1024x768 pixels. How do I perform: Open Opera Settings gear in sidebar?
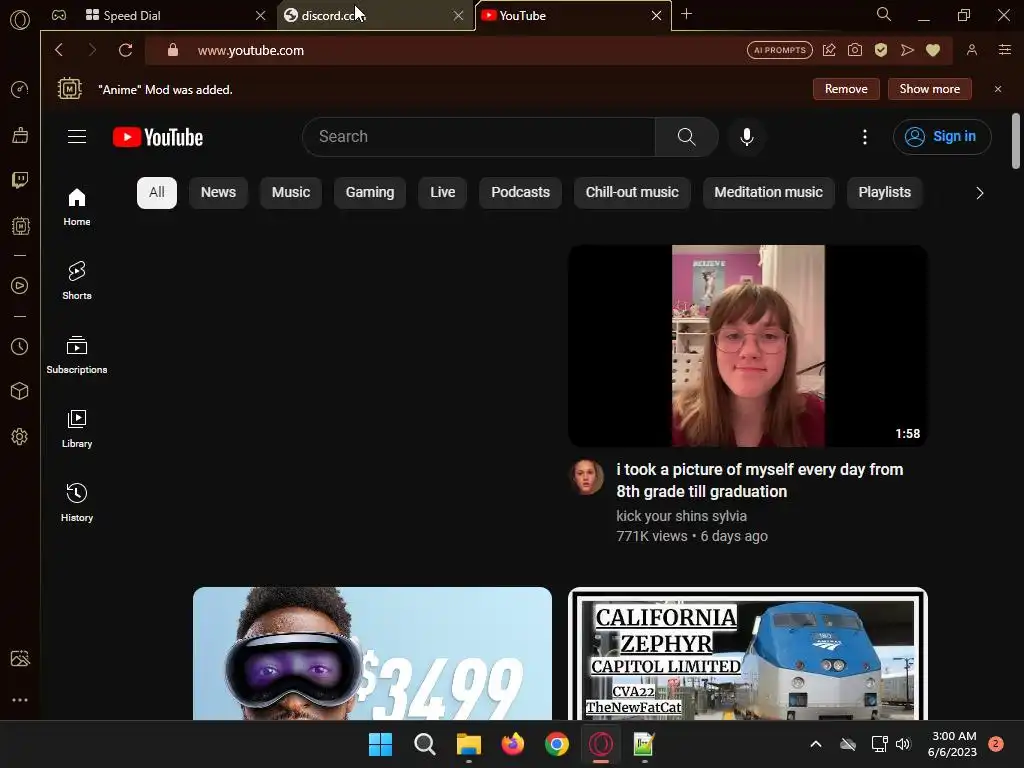20,436
